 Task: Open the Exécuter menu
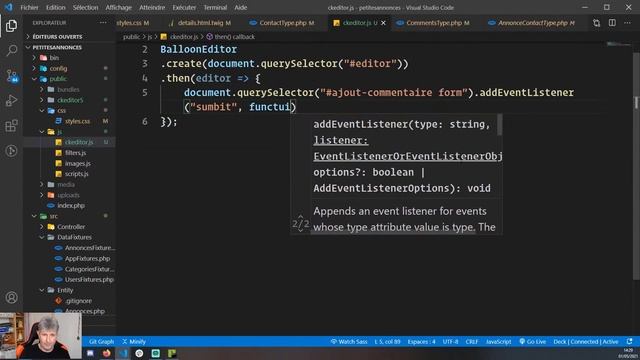pyautogui.click(x=184, y=7)
